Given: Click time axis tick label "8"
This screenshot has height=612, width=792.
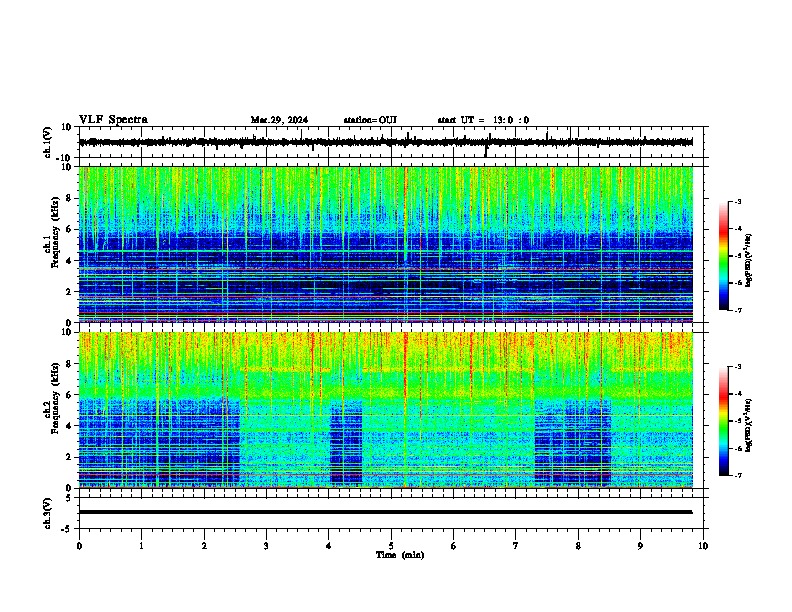Looking at the screenshot, I should 578,546.
